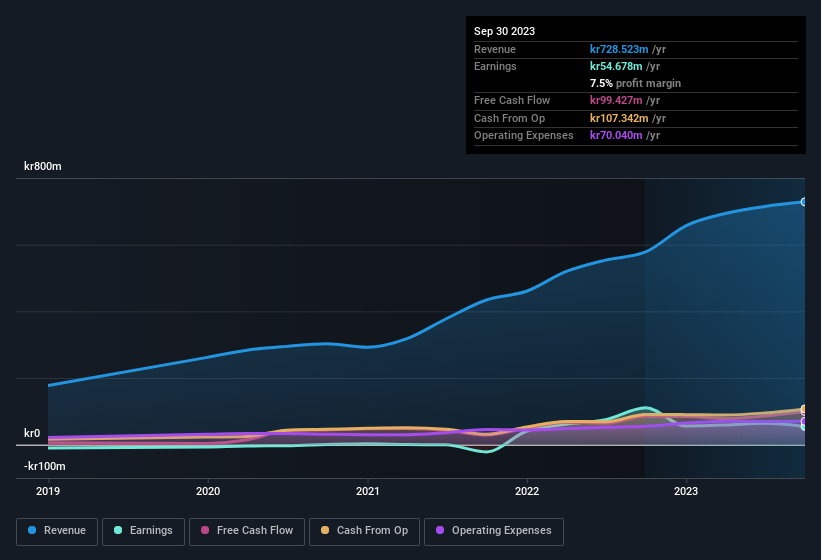This screenshot has height=560, width=821.
Task: Click the kr728.523m revenue value
Action: click(x=619, y=49)
